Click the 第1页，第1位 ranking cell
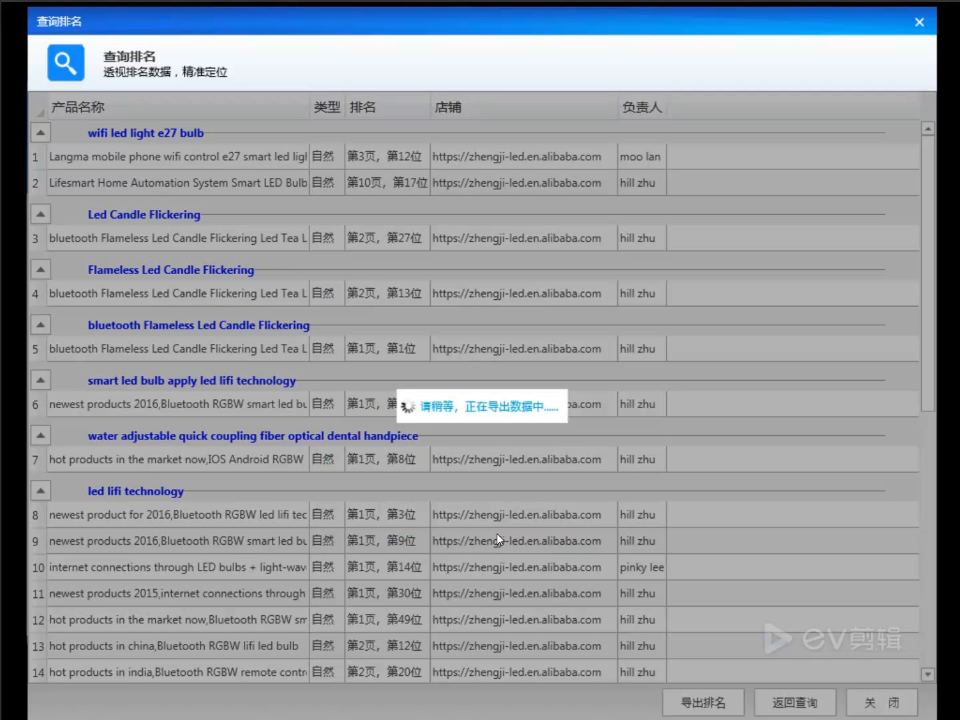The height and width of the screenshot is (720, 960). [388, 348]
